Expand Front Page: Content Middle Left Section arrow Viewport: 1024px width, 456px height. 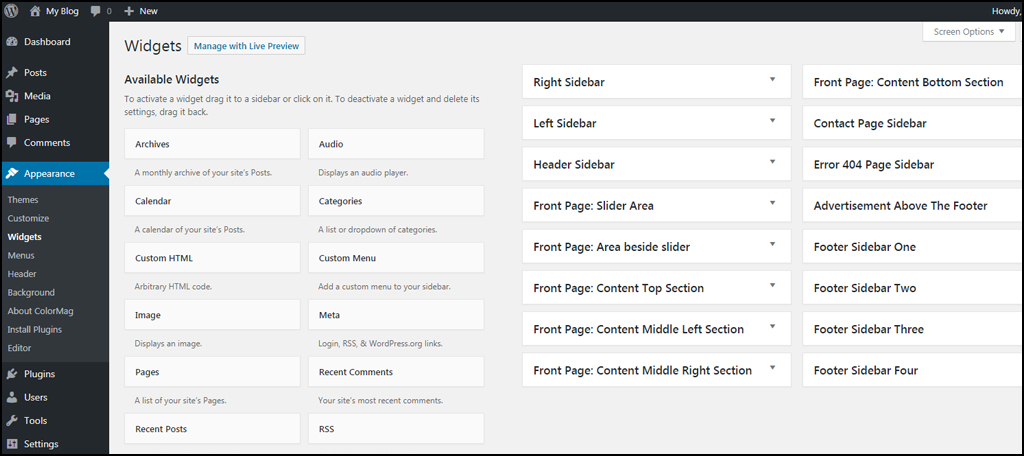tap(773, 326)
